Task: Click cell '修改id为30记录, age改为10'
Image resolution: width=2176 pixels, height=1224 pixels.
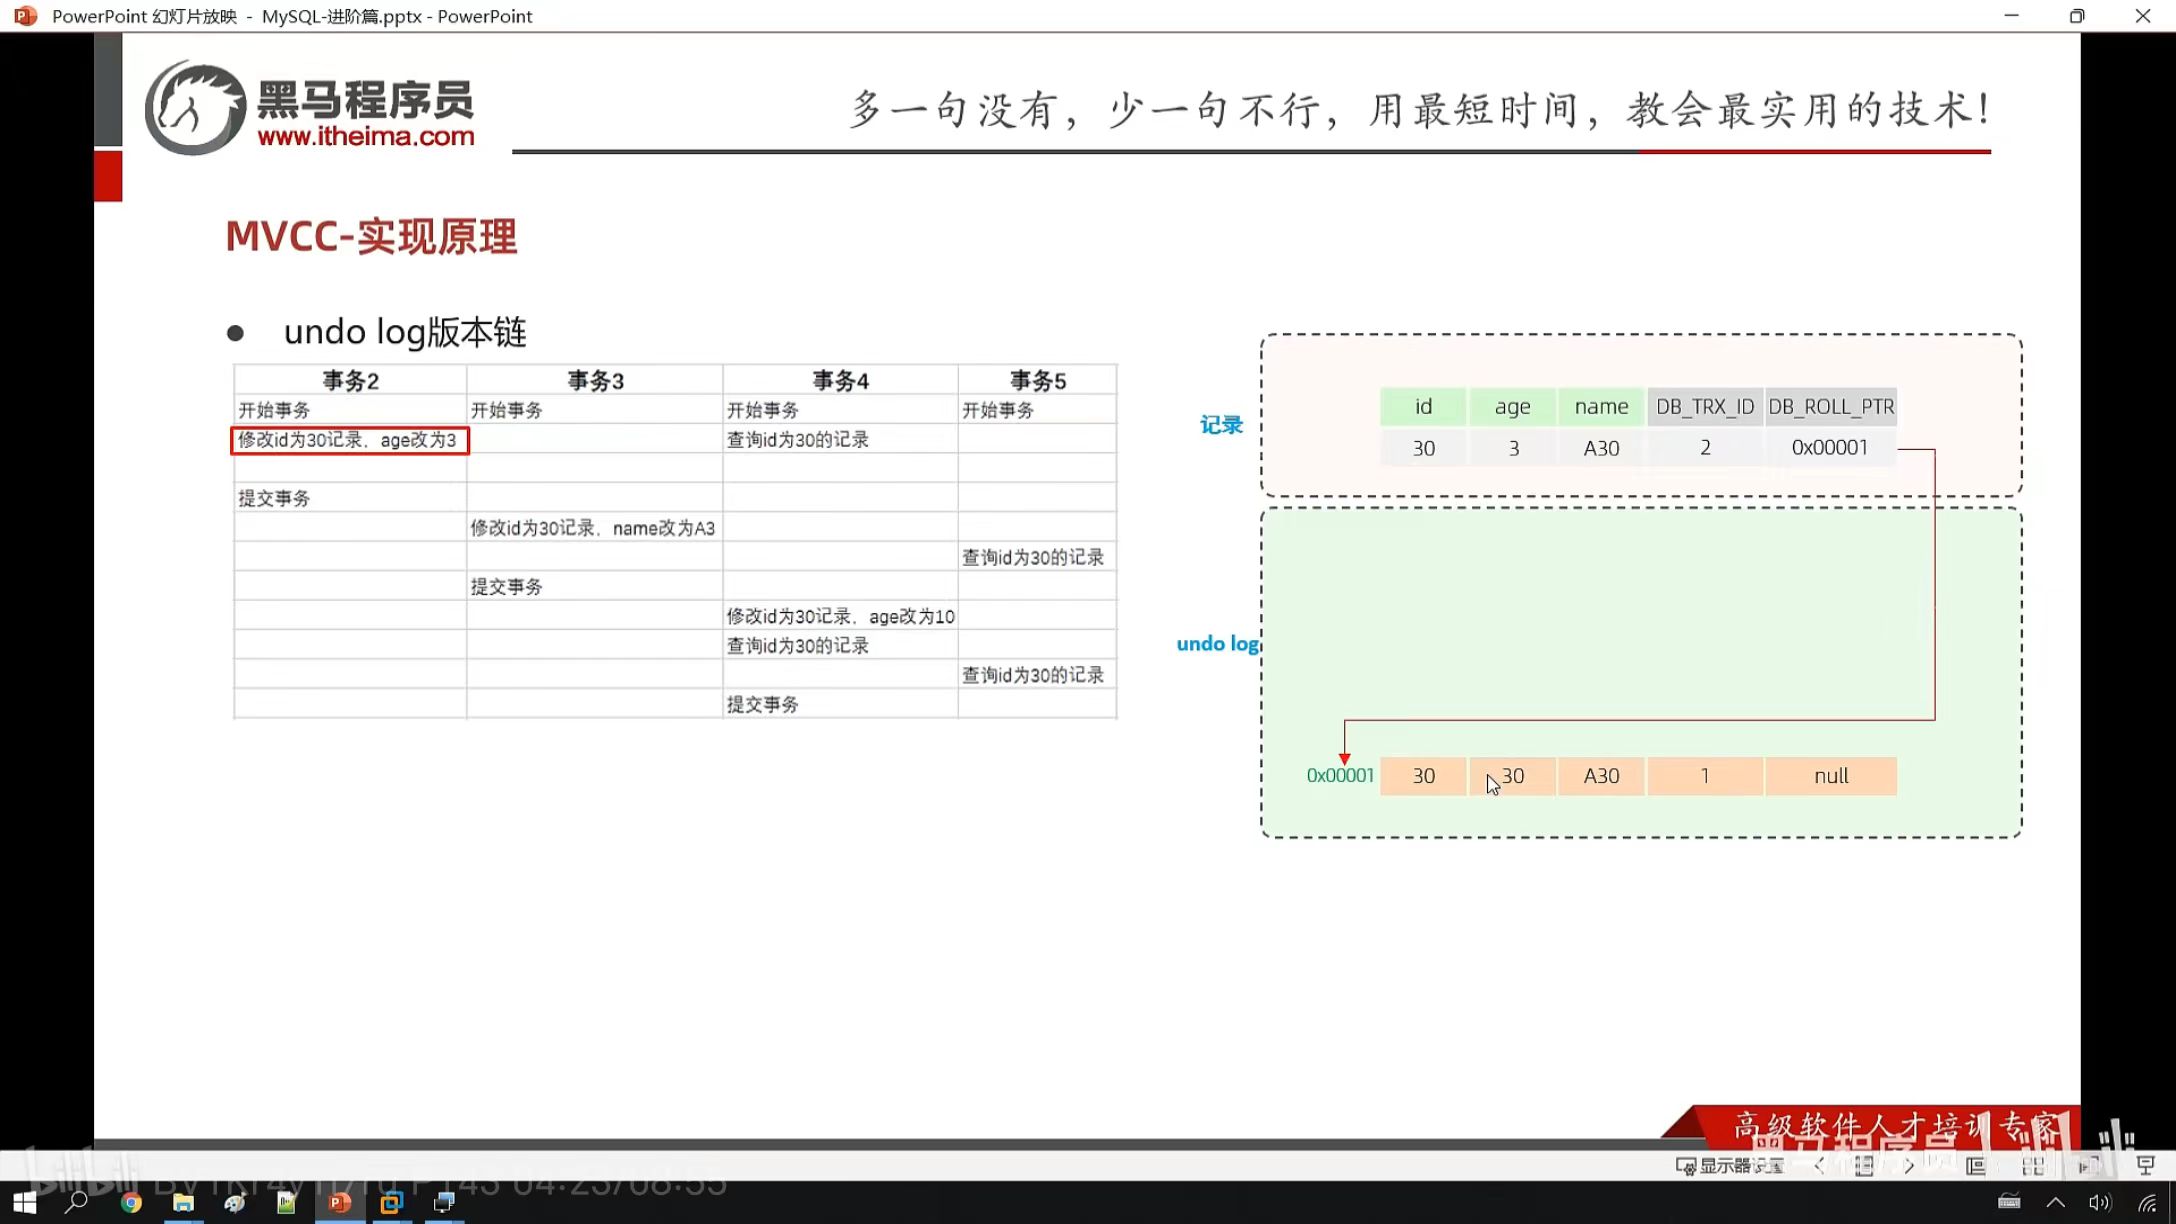Action: [x=840, y=616]
